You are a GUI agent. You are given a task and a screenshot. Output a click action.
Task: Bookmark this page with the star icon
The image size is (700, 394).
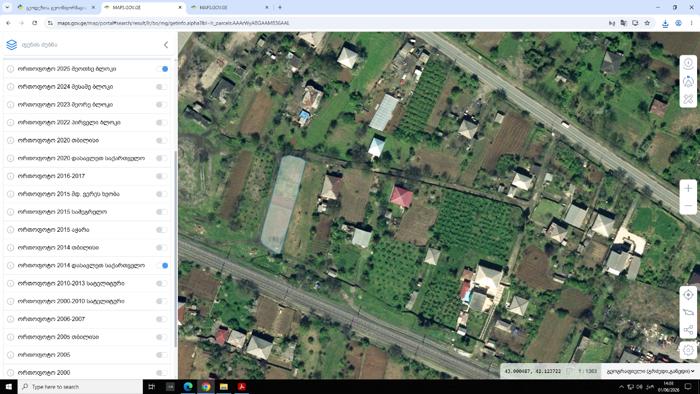[647, 23]
